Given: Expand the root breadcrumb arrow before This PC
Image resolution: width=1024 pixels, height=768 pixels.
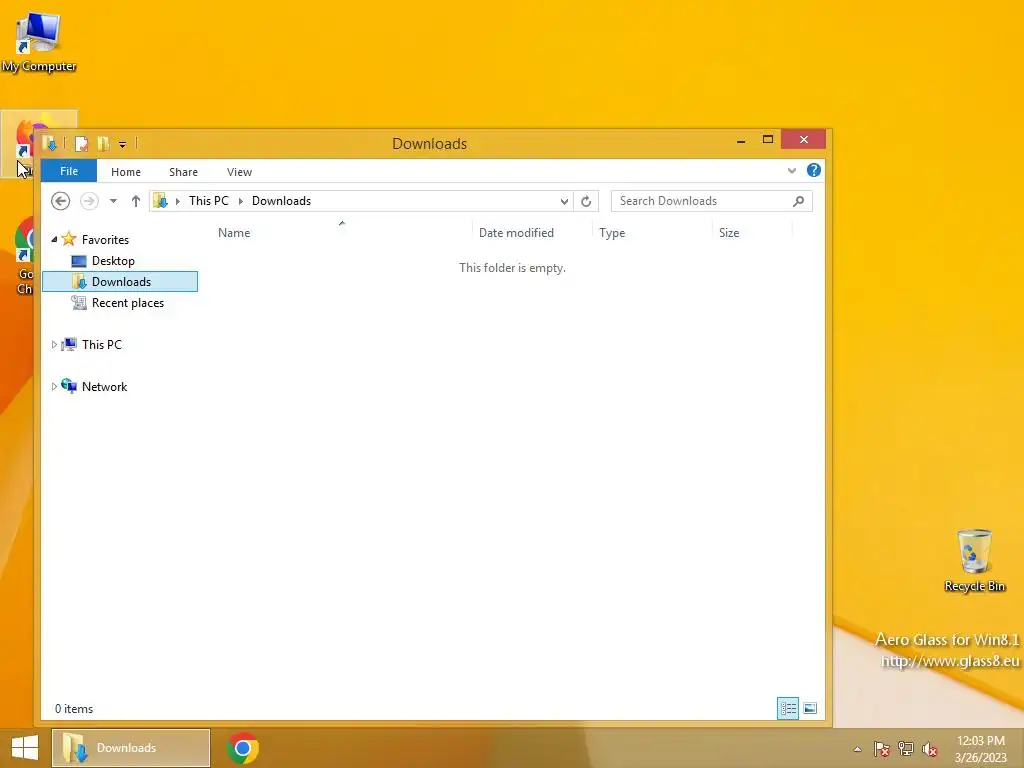Looking at the screenshot, I should pyautogui.click(x=178, y=201).
